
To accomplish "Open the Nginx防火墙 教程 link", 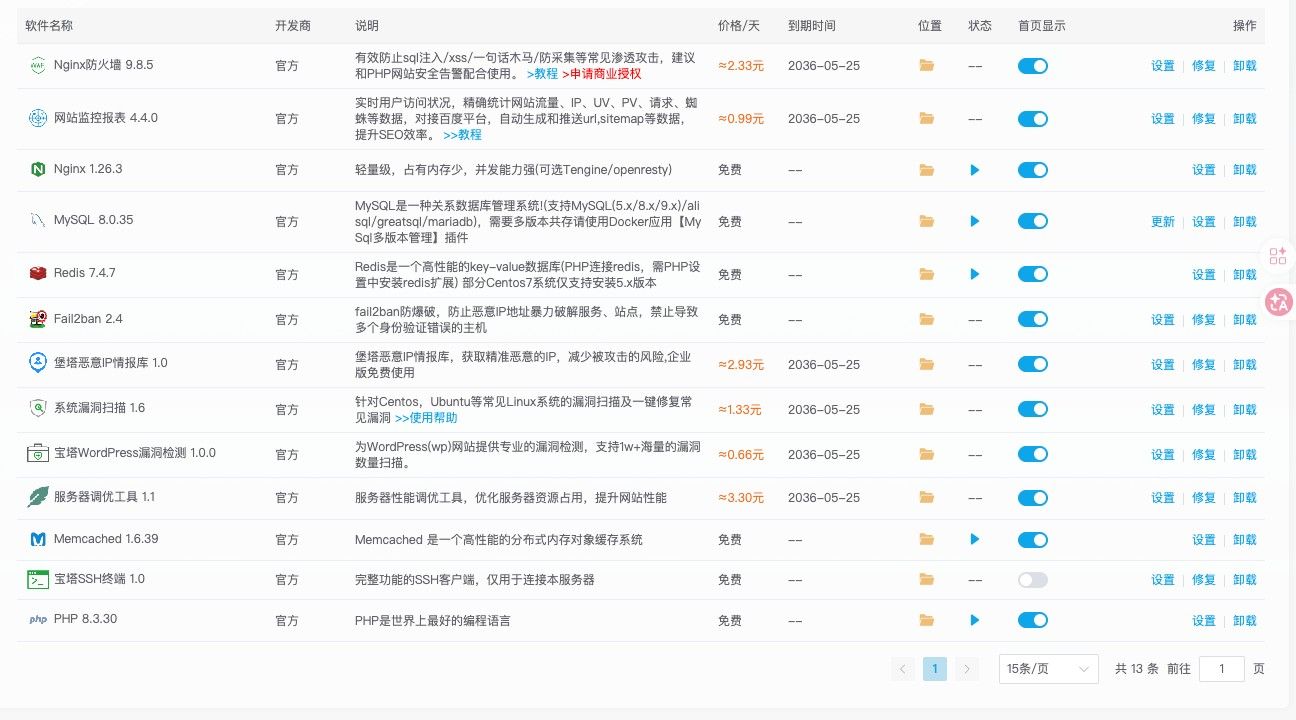I will pos(542,74).
